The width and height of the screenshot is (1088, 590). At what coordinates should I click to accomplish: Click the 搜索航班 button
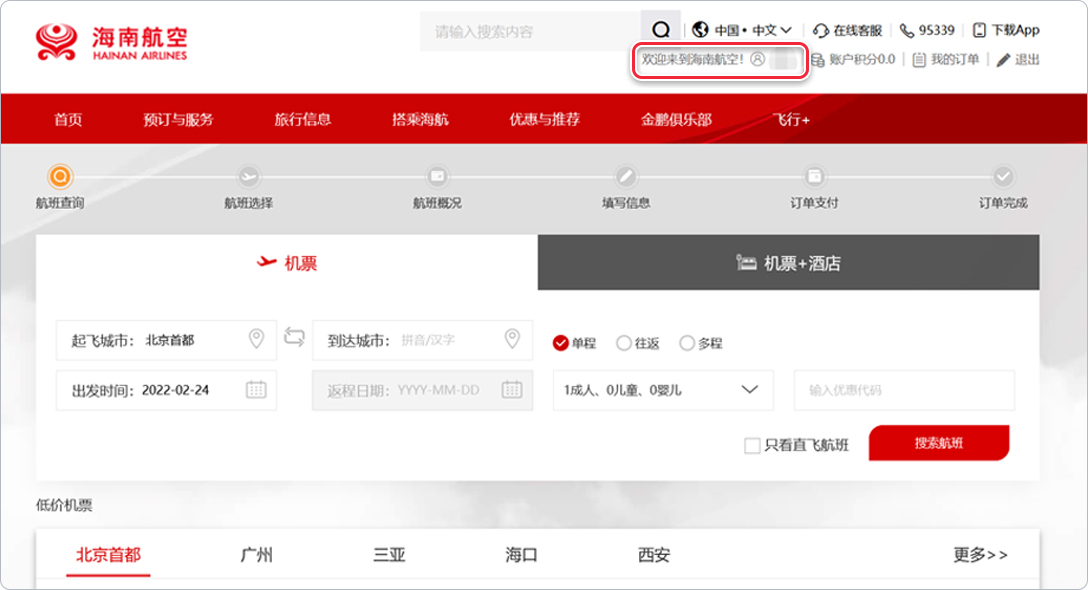[x=938, y=443]
